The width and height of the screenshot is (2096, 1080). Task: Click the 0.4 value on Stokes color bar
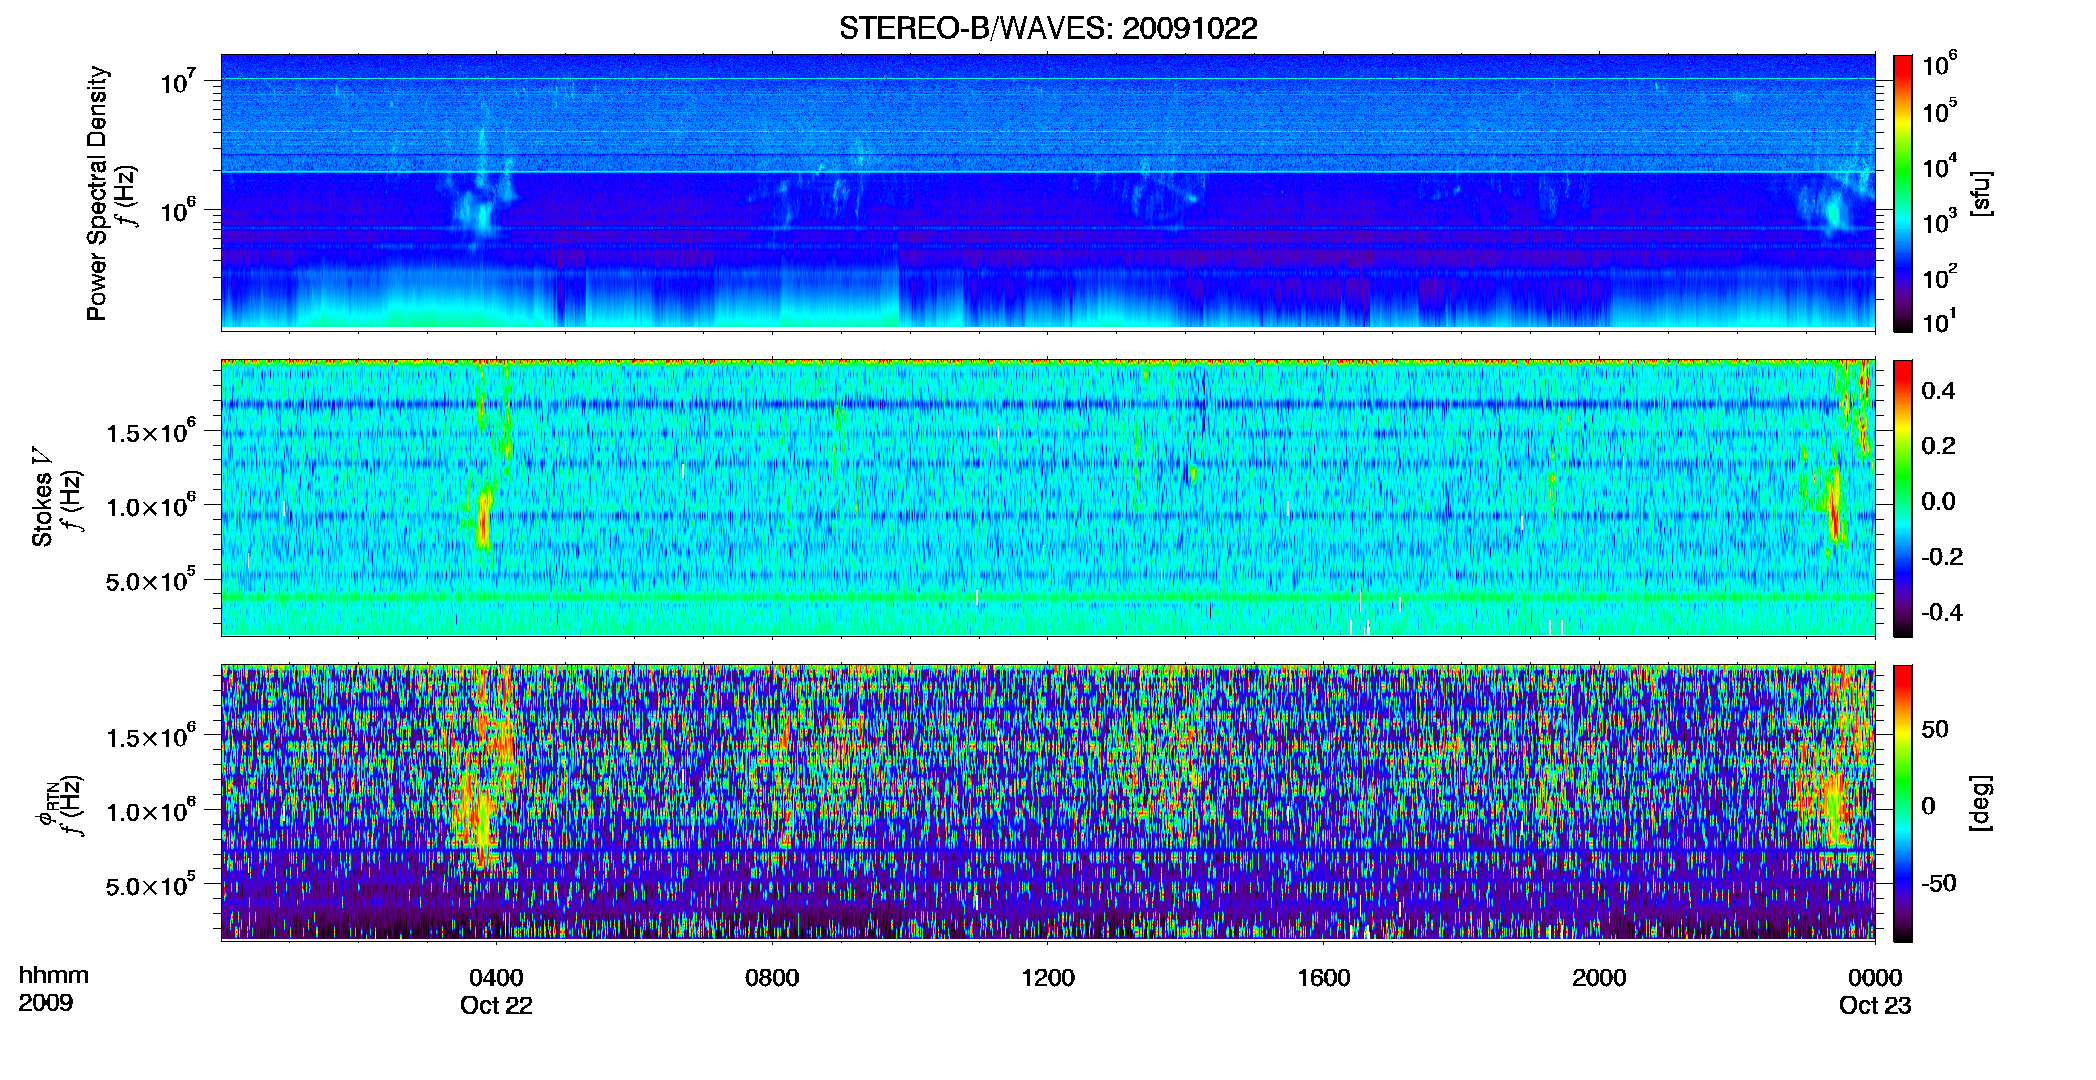[x=1938, y=391]
